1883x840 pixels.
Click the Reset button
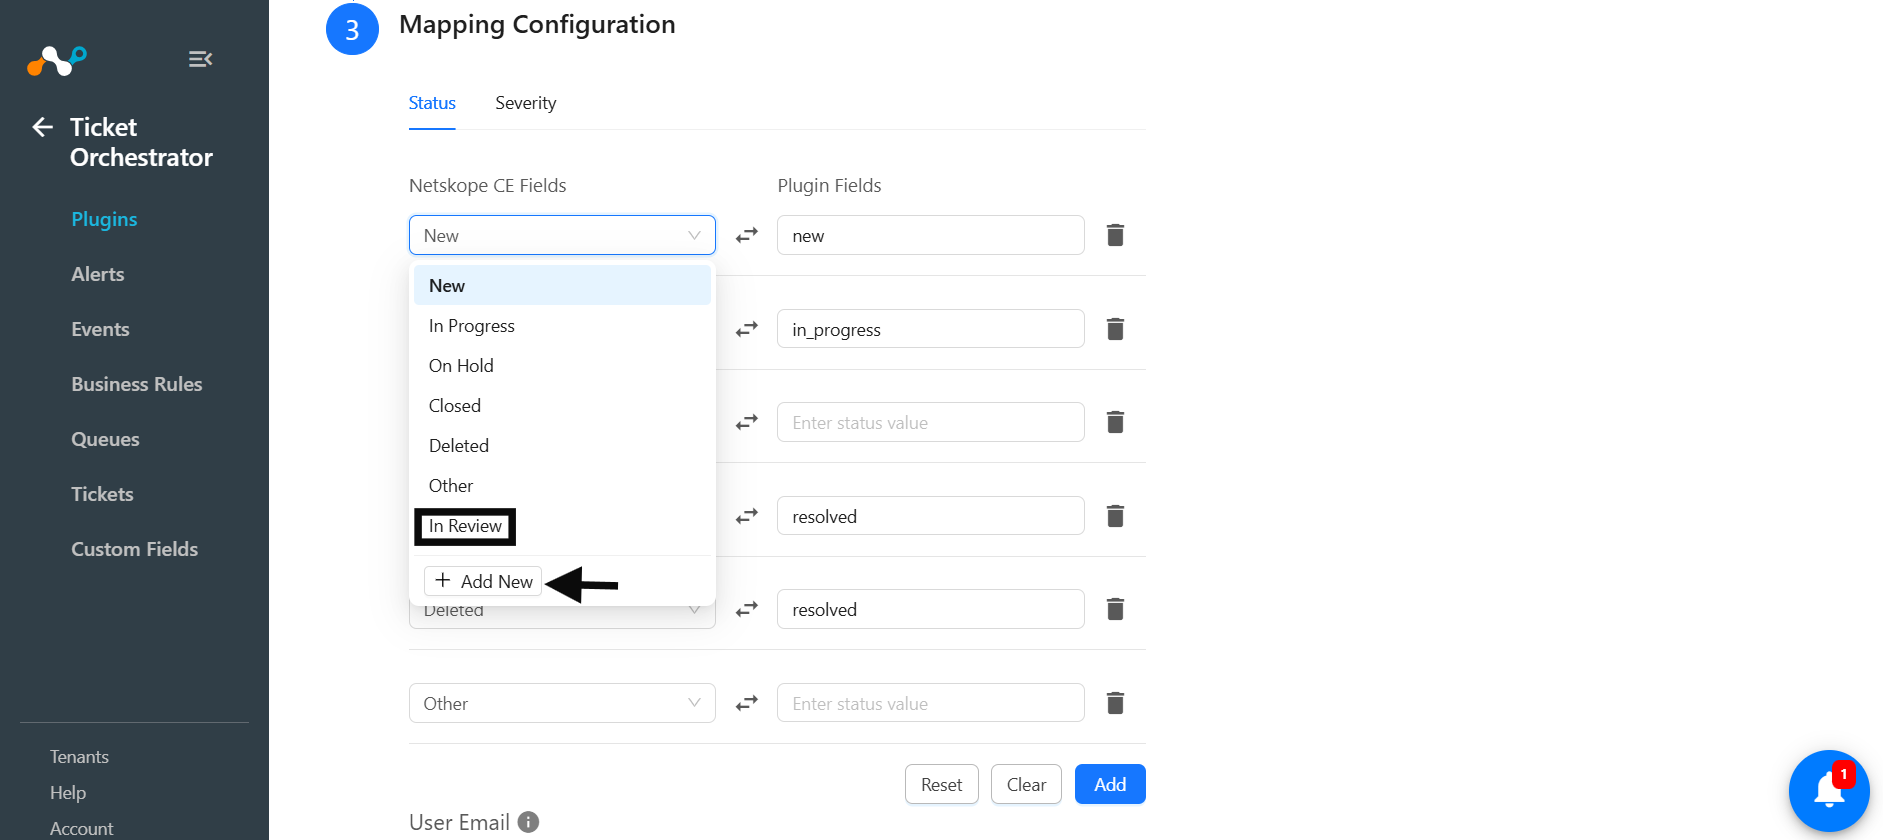click(941, 785)
